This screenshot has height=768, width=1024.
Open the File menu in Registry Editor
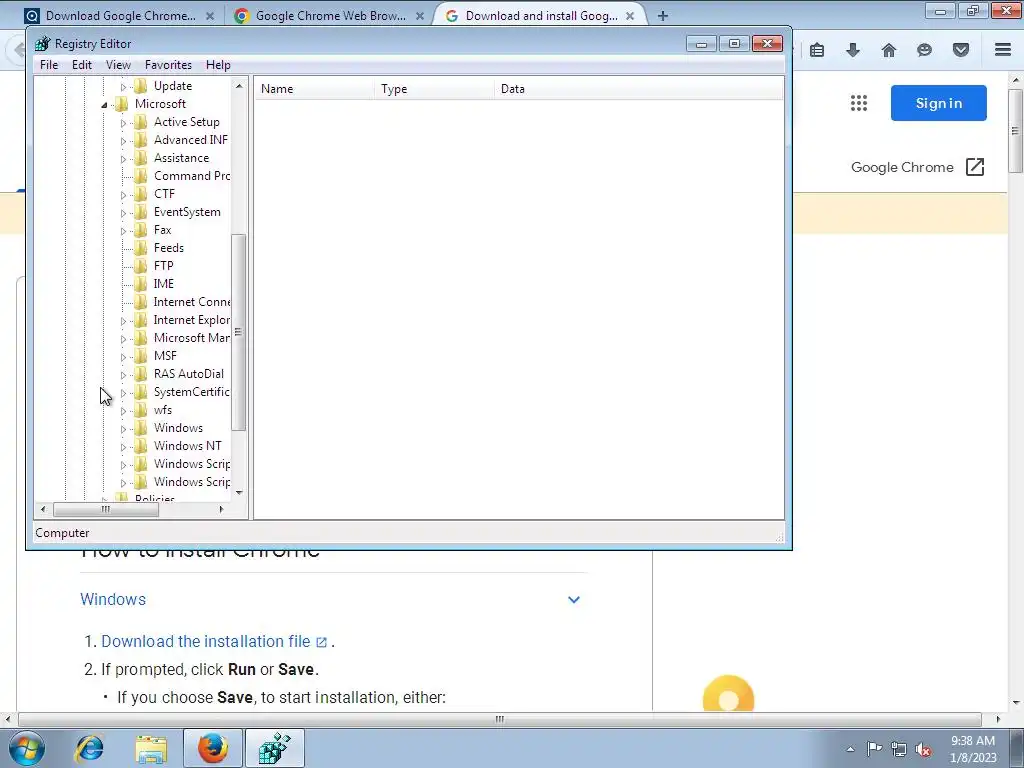pyautogui.click(x=49, y=65)
